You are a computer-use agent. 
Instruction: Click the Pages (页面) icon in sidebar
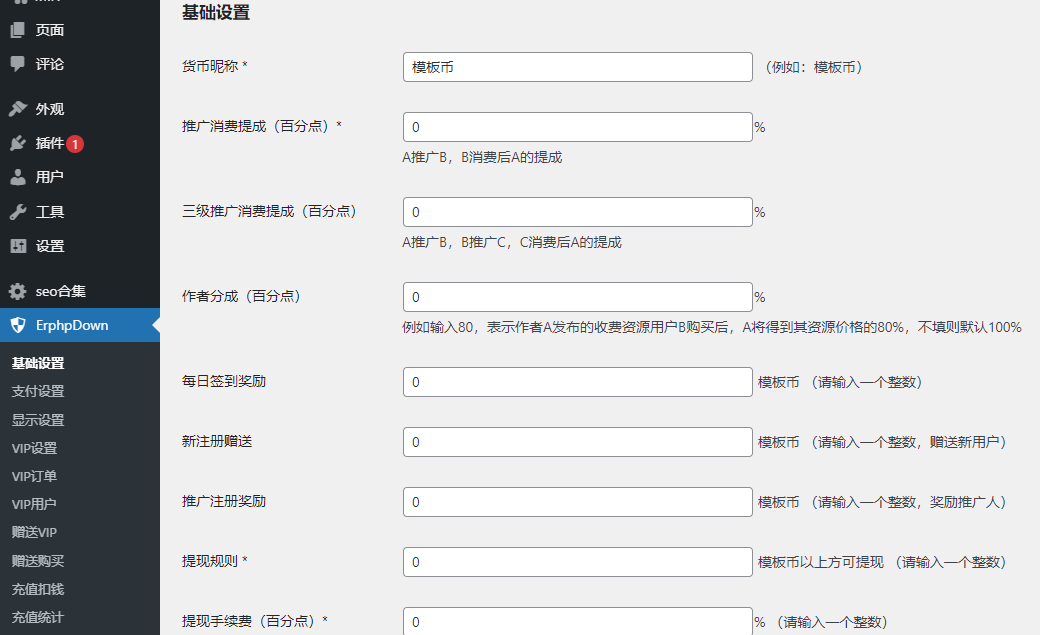tap(18, 30)
